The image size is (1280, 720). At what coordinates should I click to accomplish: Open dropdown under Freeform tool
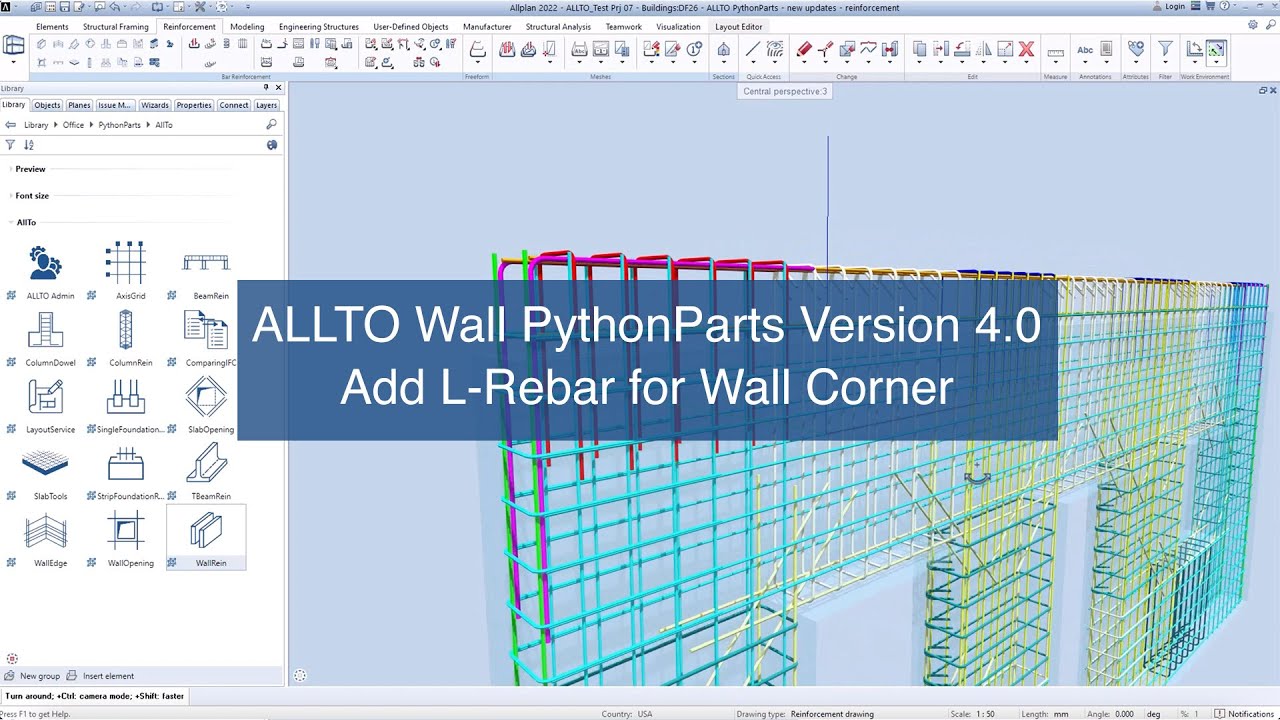(477, 62)
